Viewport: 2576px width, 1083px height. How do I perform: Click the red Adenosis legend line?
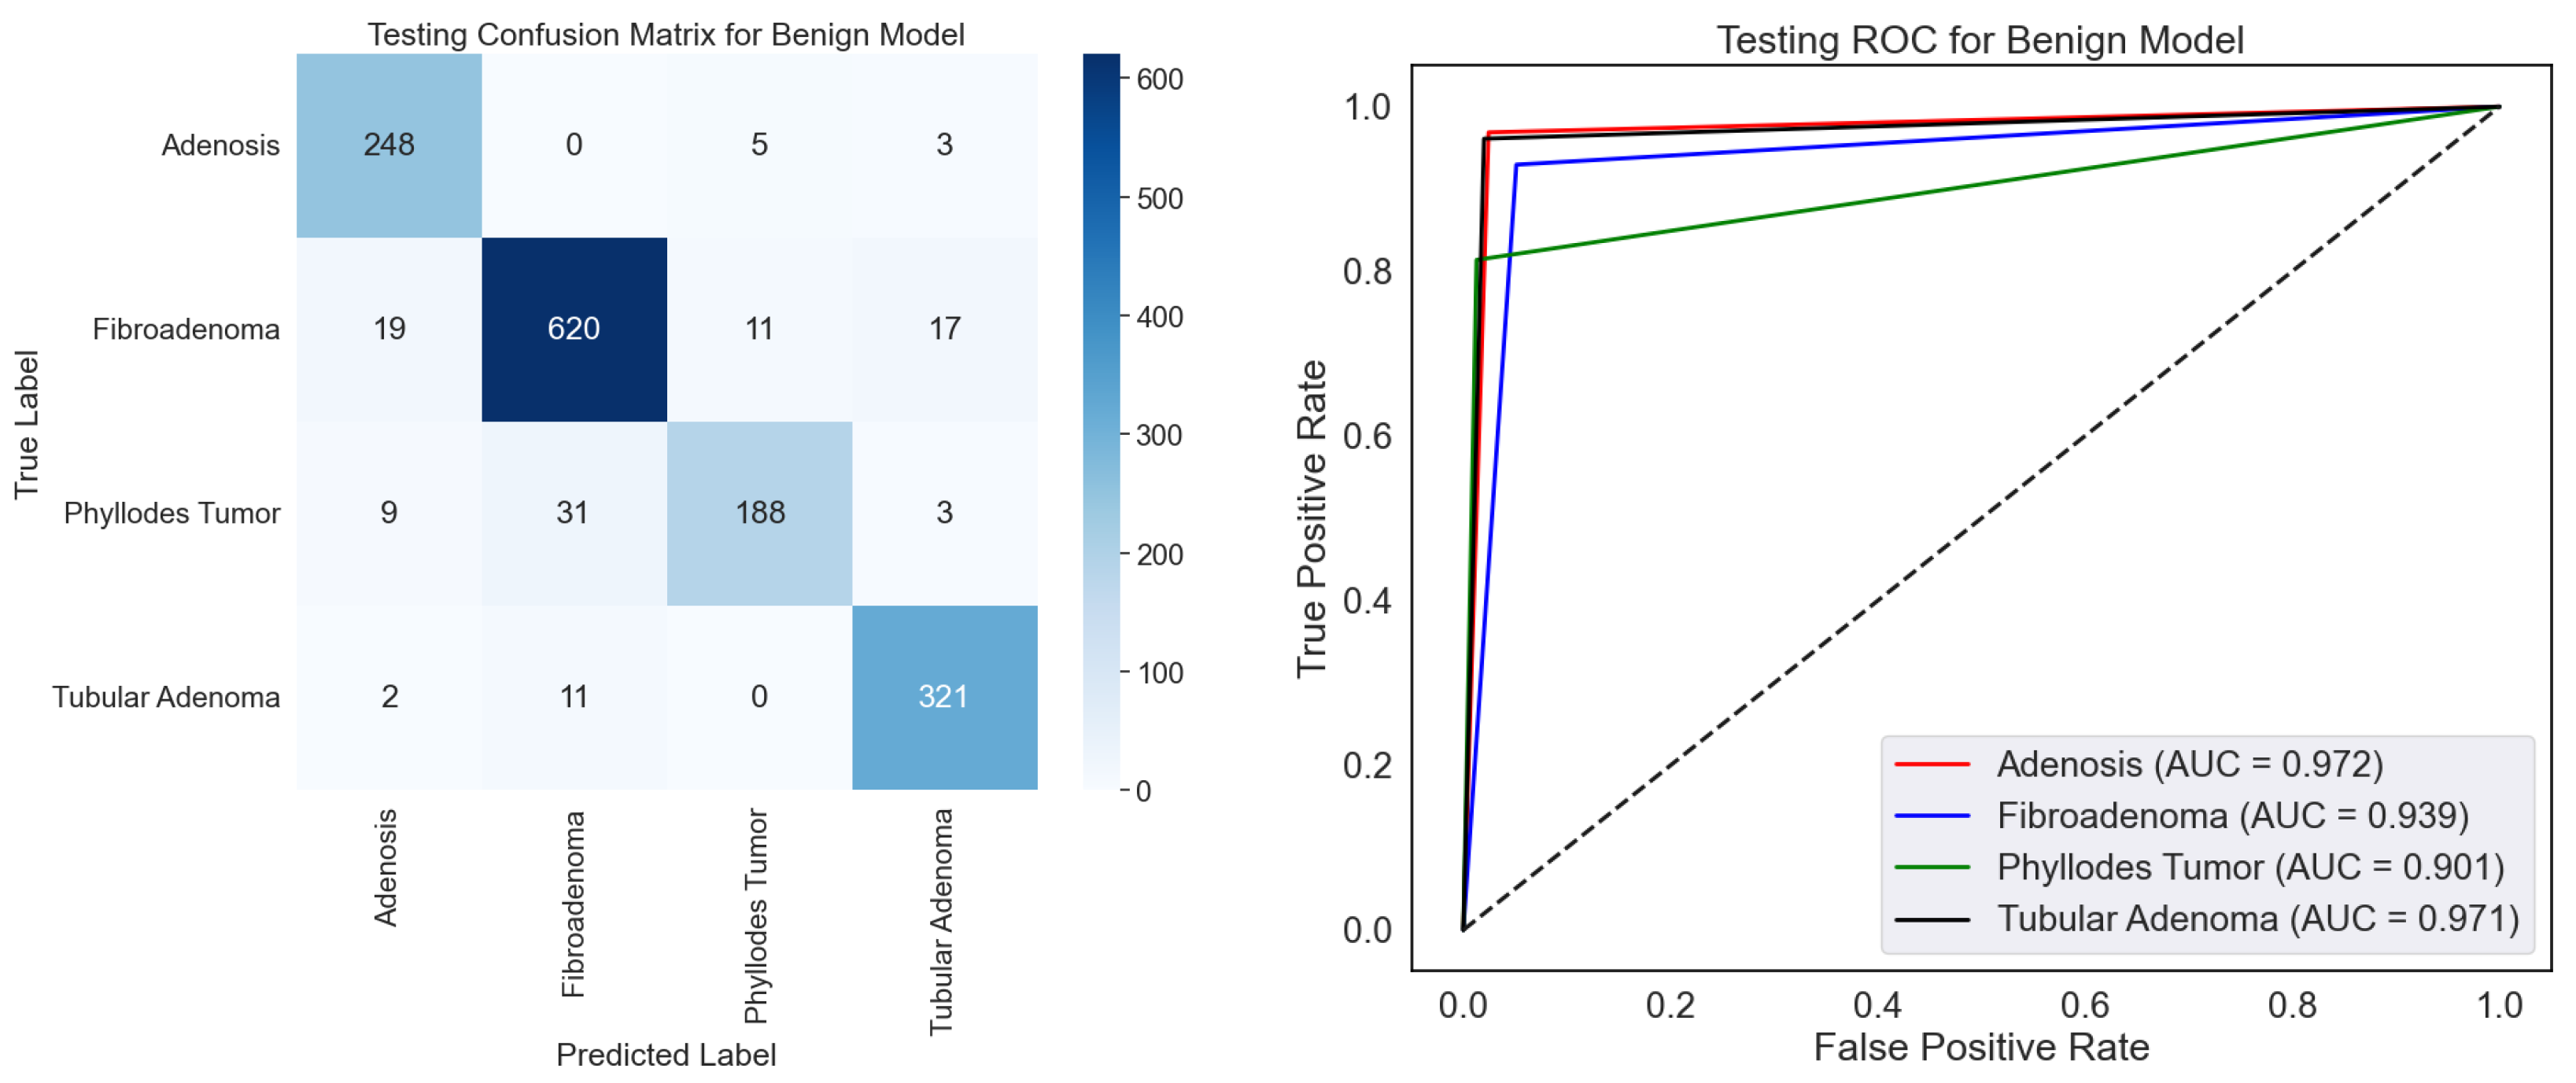pos(1932,765)
